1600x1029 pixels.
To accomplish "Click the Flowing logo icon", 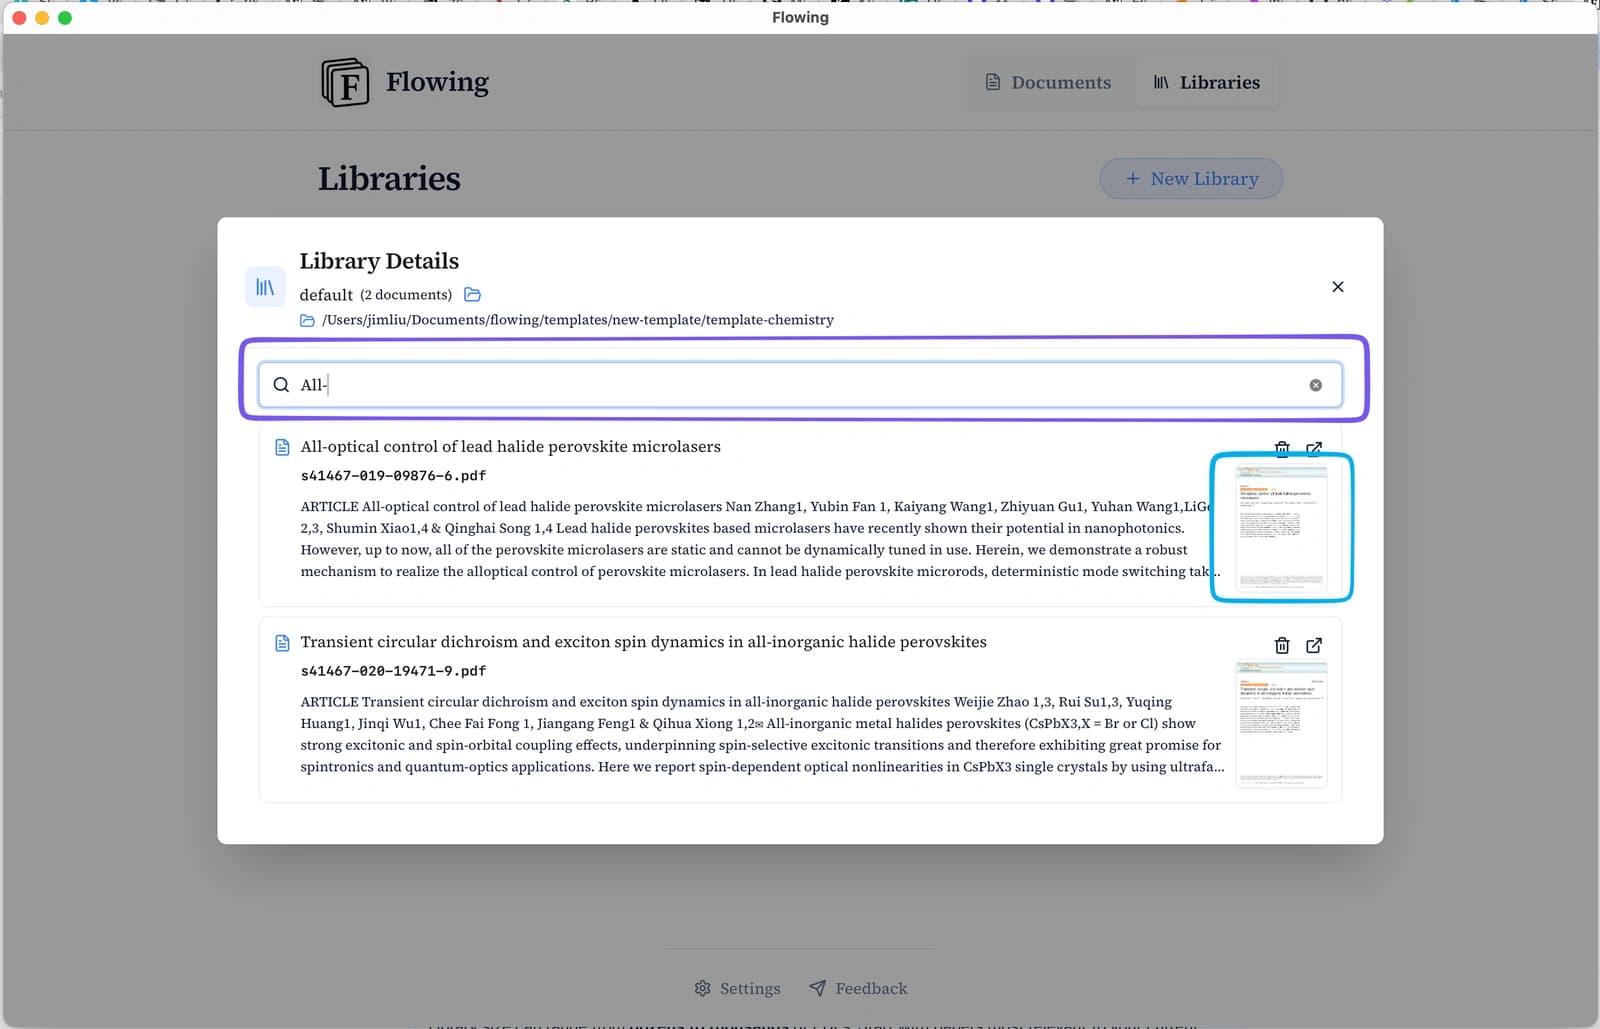I will tap(345, 82).
